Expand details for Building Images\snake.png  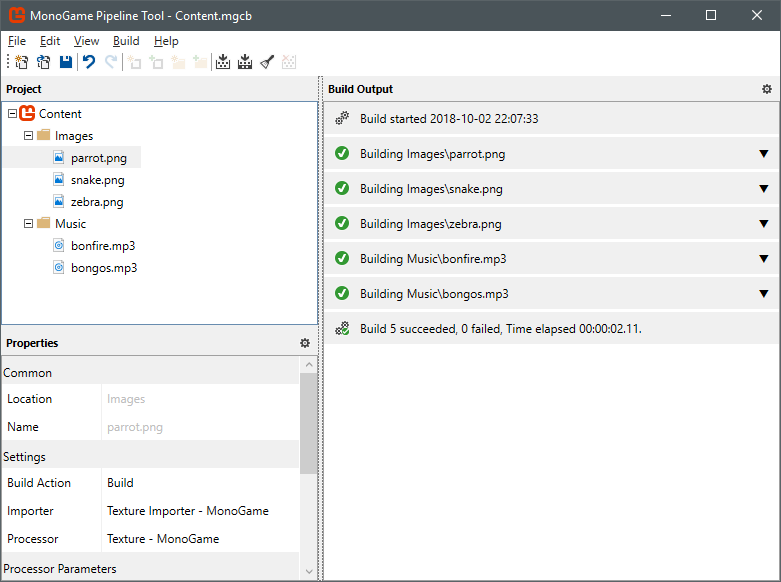763,188
